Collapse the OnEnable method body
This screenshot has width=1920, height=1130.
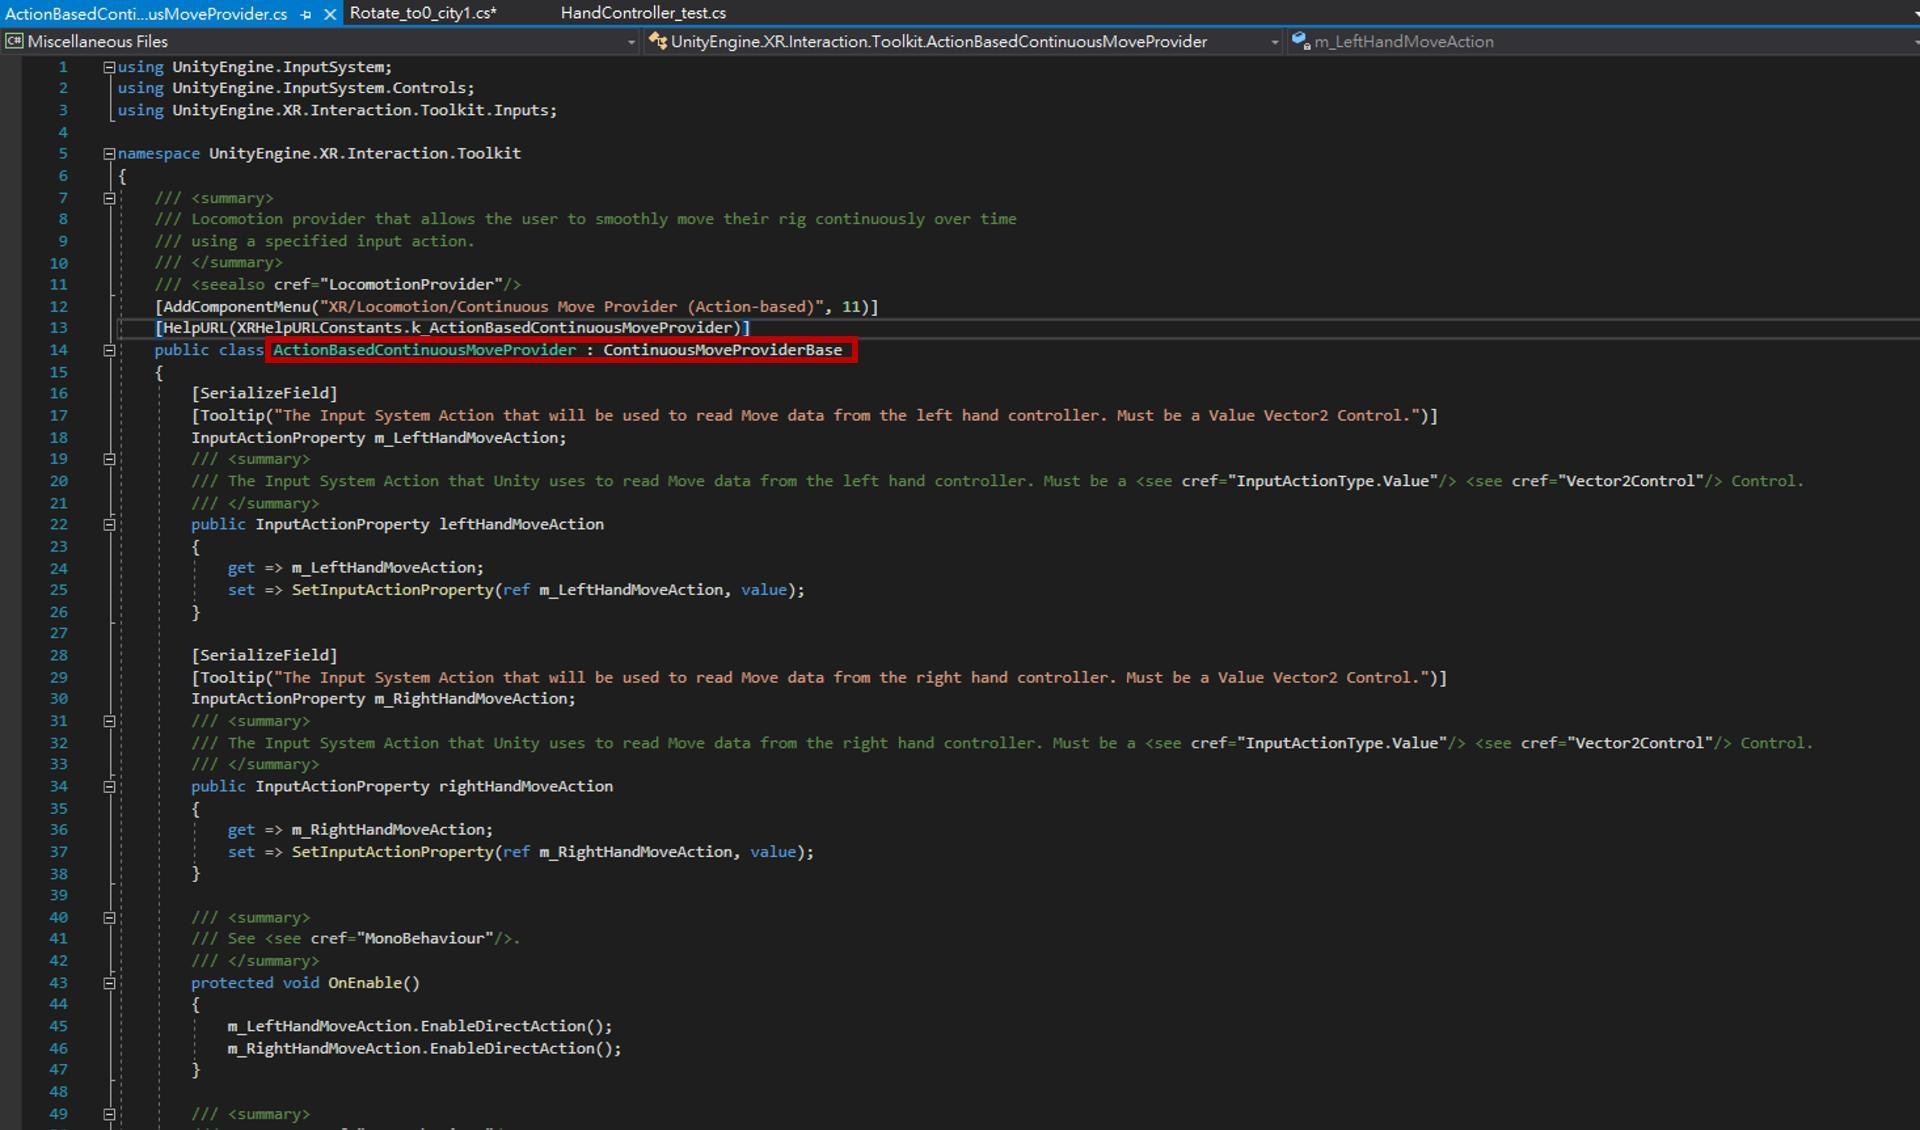point(108,983)
